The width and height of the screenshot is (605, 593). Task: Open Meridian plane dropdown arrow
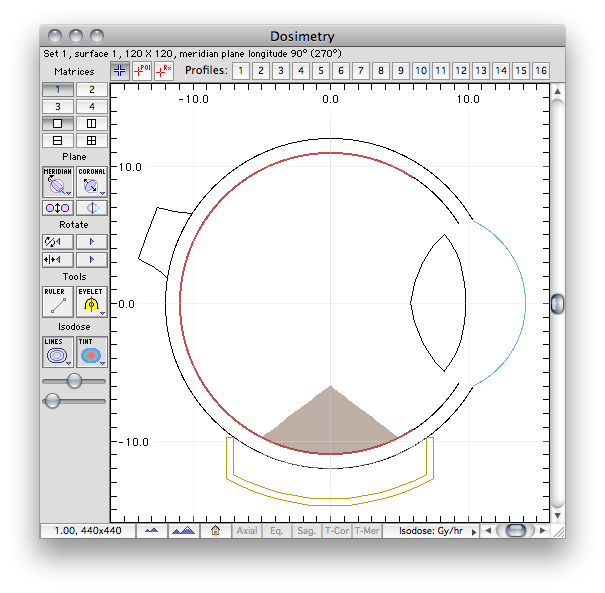click(68, 193)
